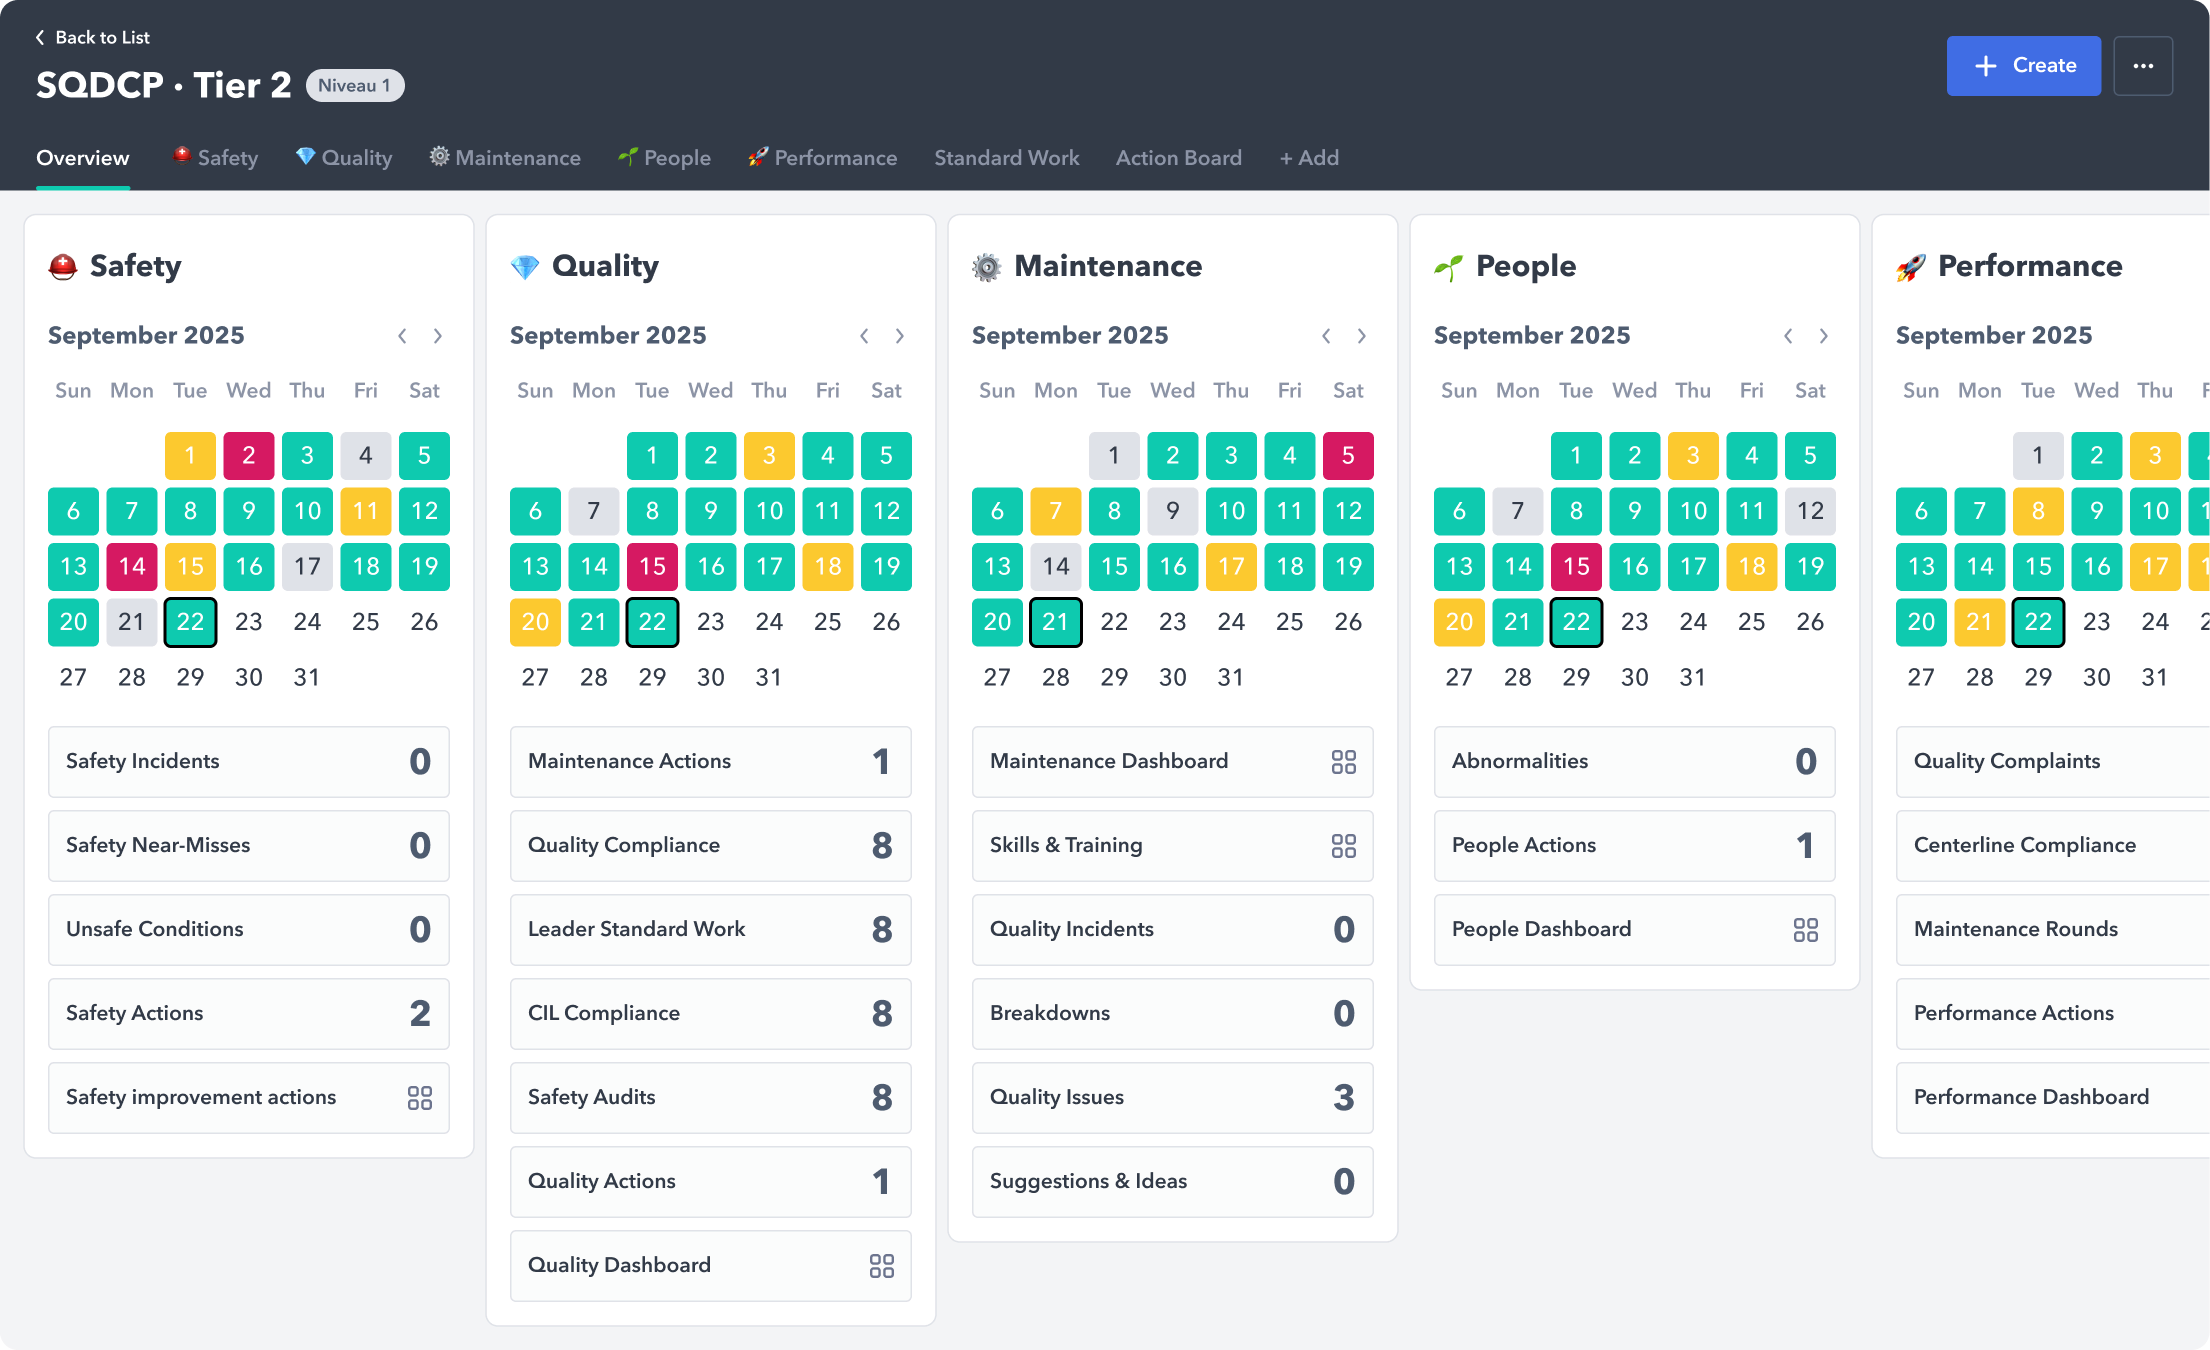Viewport: 2210px width, 1350px height.
Task: Open the Quality Actions row
Action: pyautogui.click(x=711, y=1182)
